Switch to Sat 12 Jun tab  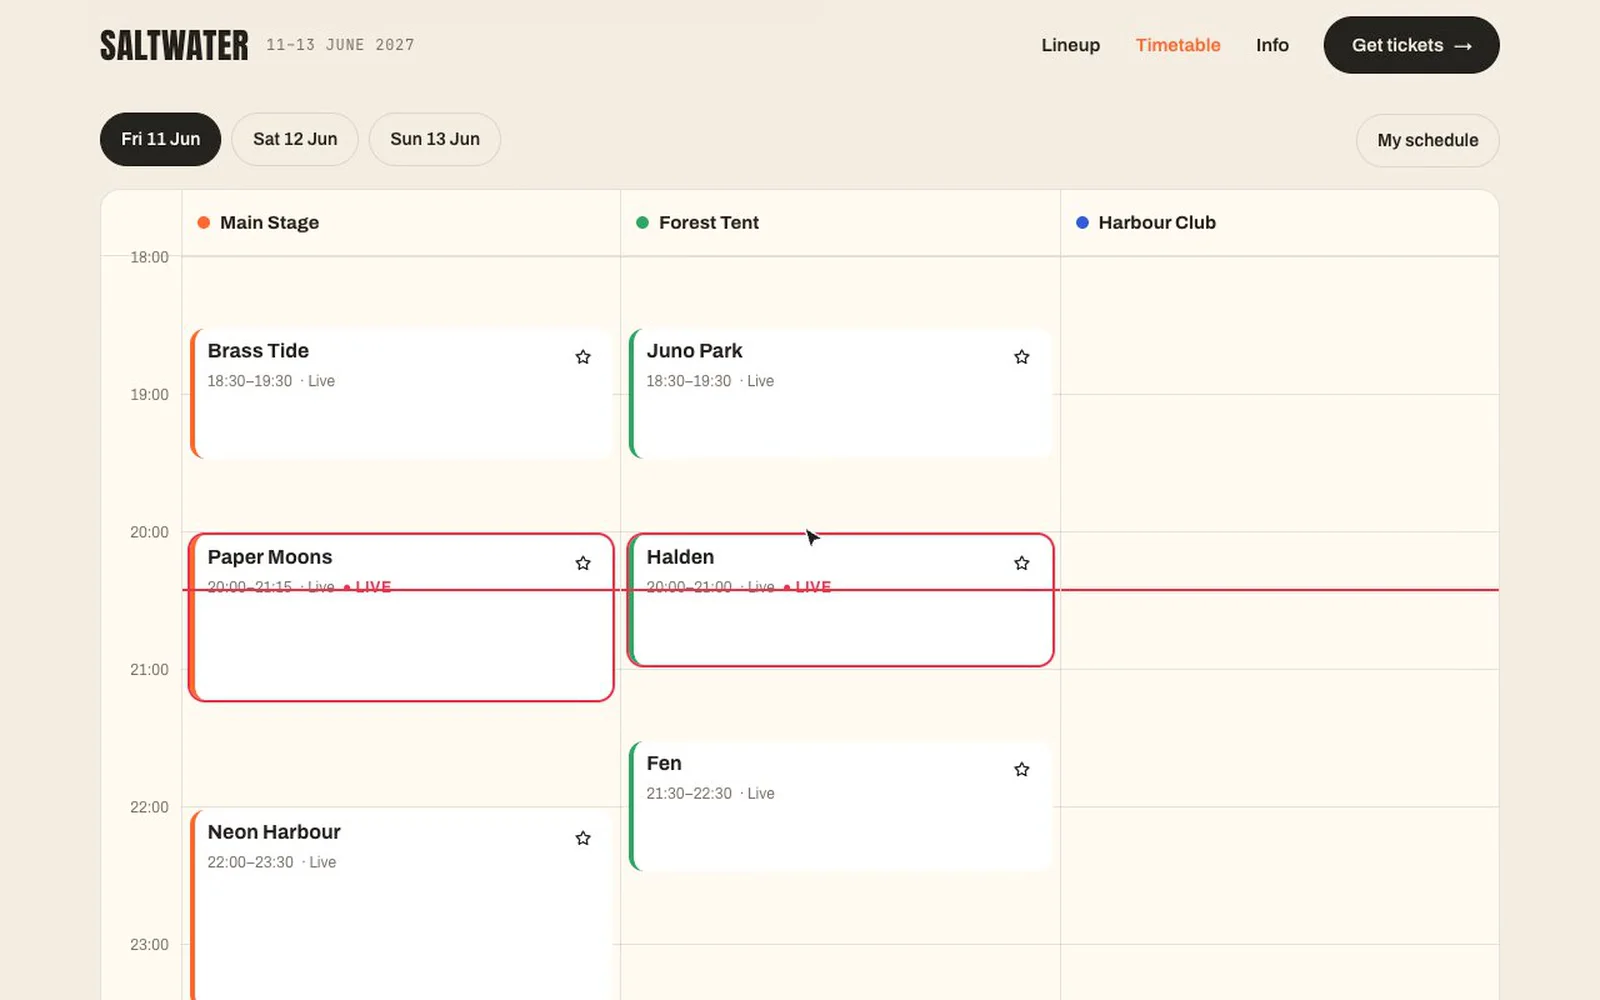295,139
